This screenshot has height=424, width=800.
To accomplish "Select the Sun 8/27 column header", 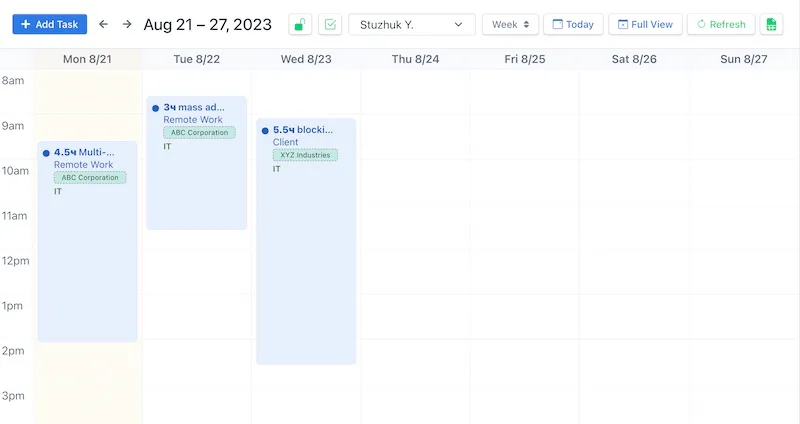I will click(744, 59).
